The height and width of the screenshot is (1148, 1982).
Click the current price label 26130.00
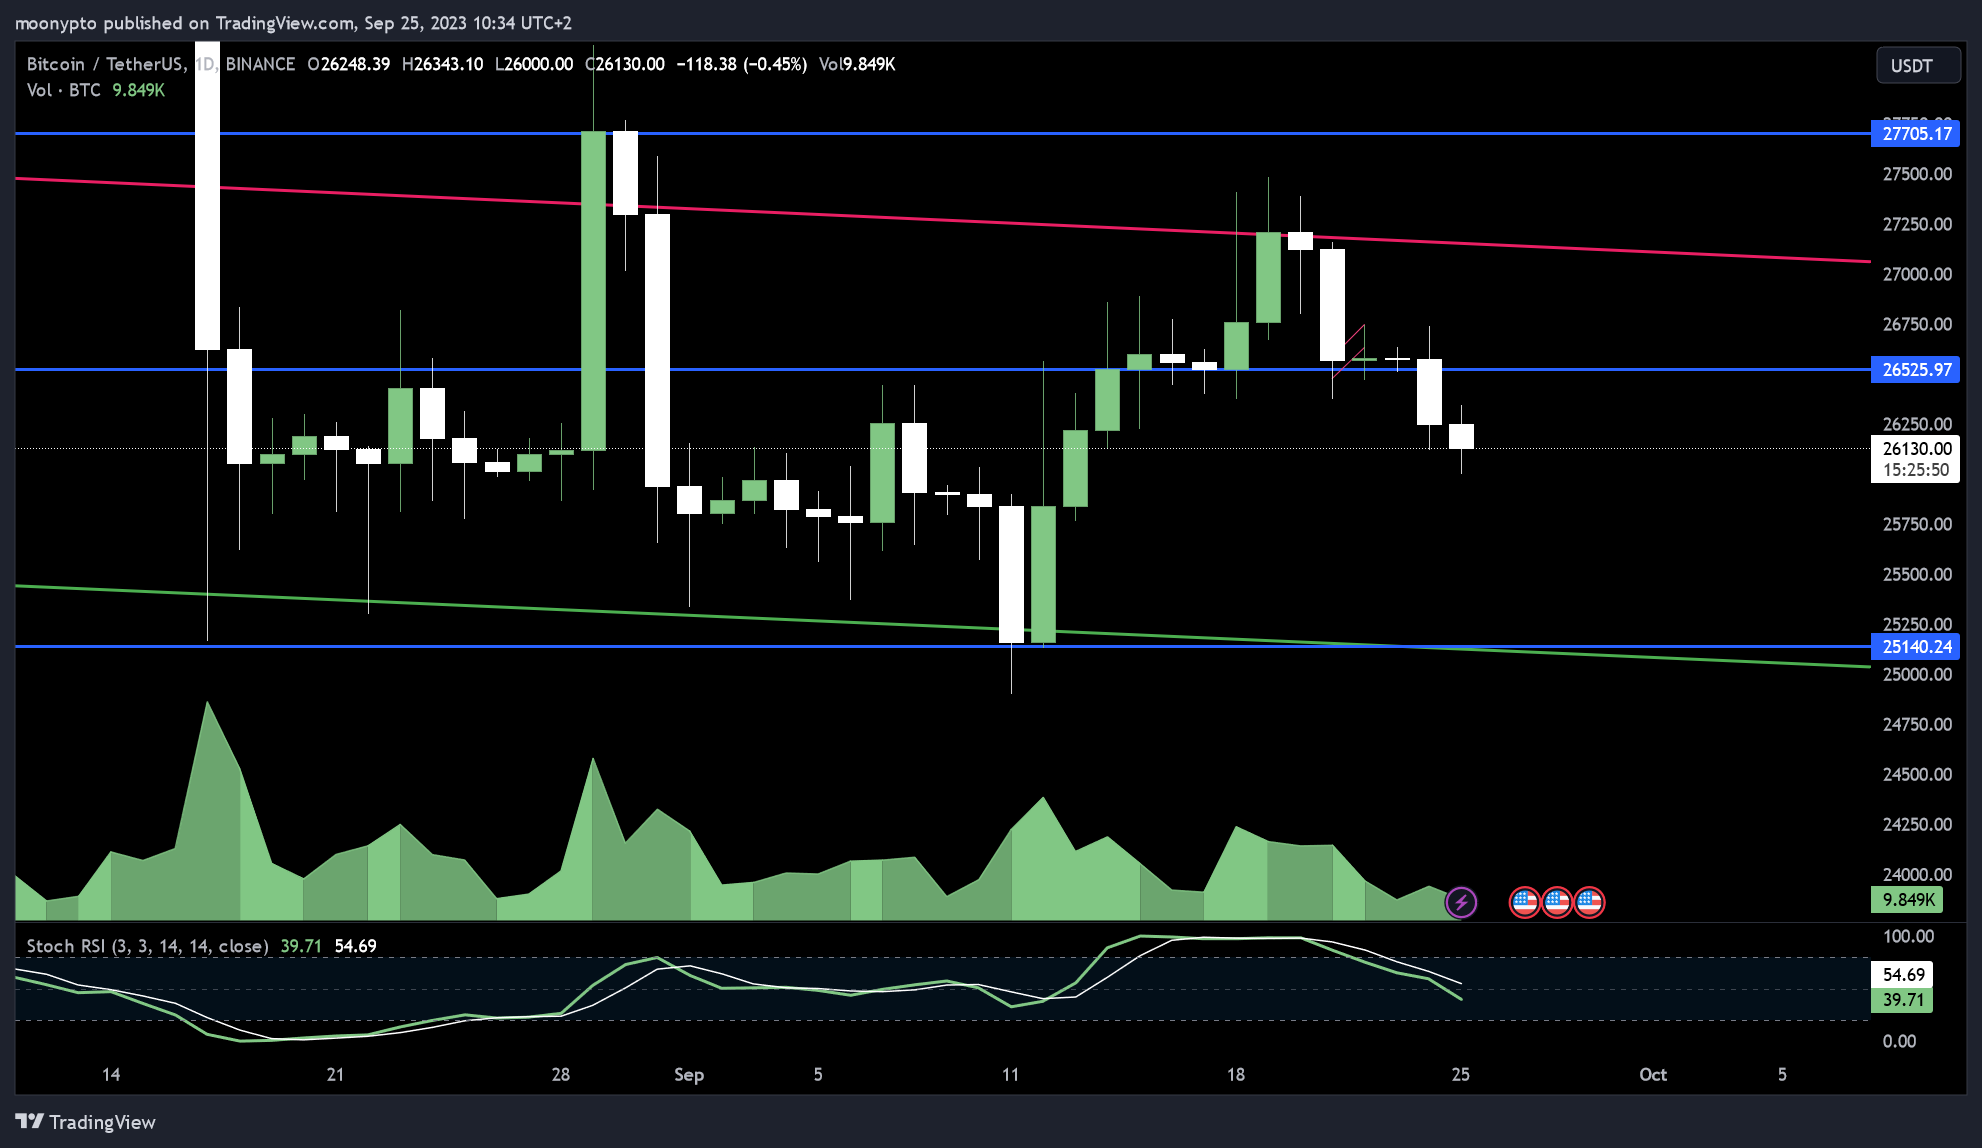pyautogui.click(x=1916, y=448)
